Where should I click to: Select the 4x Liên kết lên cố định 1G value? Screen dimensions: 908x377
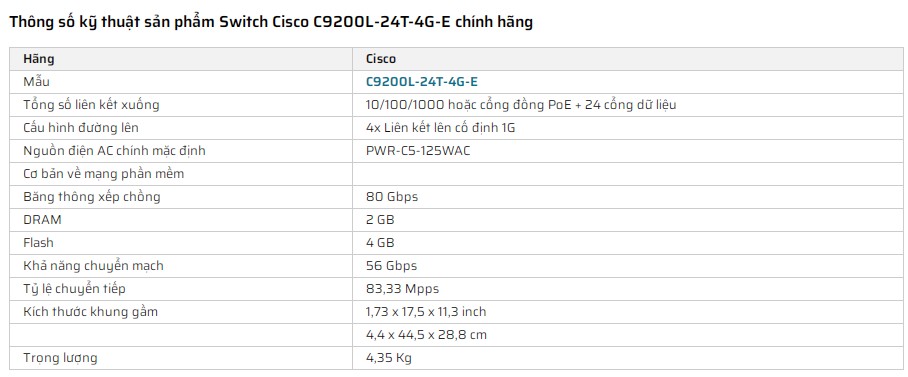pyautogui.click(x=440, y=128)
